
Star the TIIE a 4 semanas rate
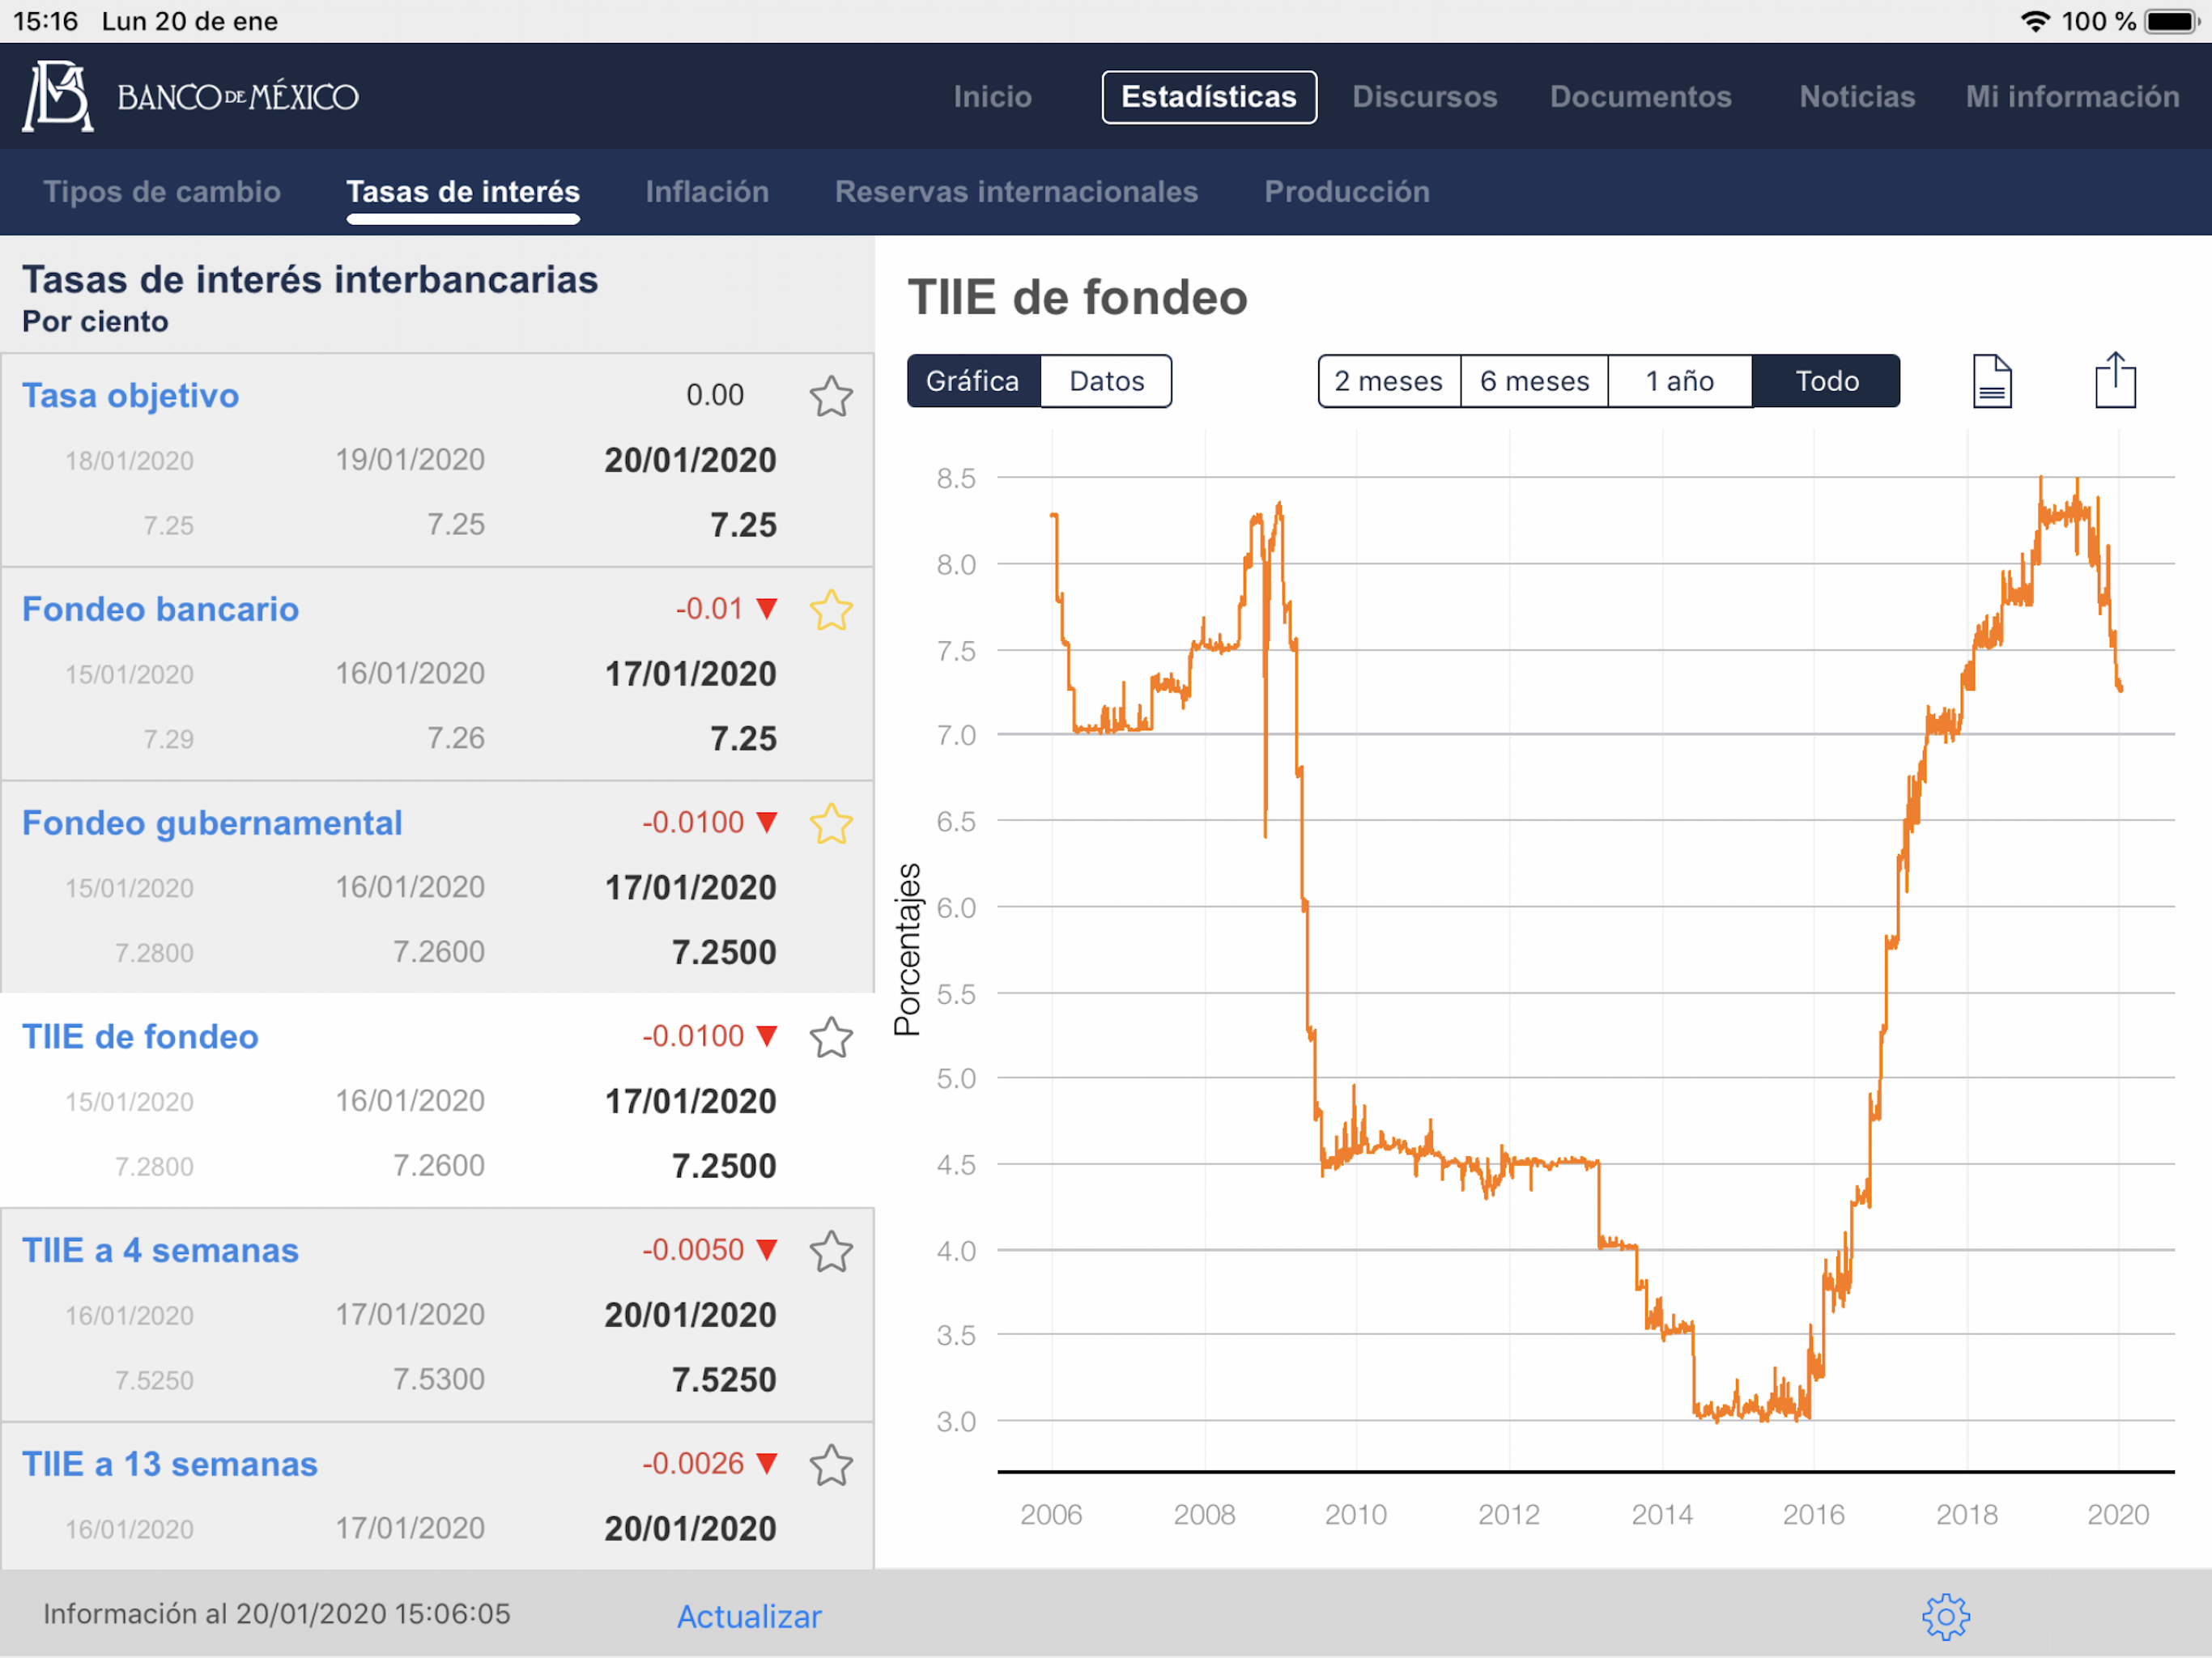pos(831,1251)
